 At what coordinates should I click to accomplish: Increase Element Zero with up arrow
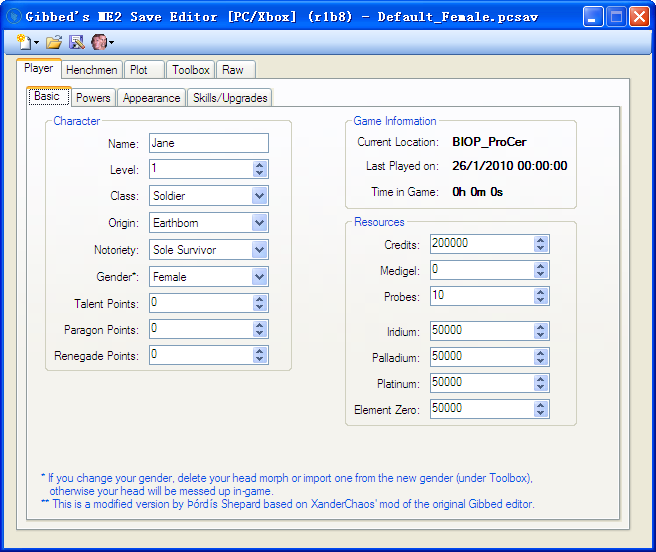coord(541,405)
